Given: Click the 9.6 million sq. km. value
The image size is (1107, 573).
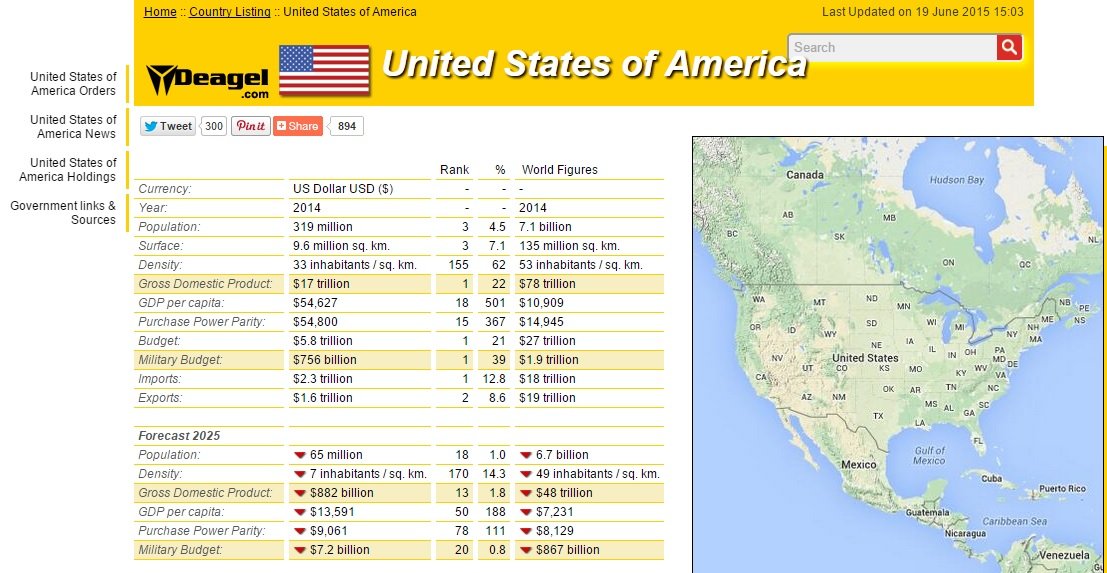Looking at the screenshot, I should pyautogui.click(x=341, y=246).
